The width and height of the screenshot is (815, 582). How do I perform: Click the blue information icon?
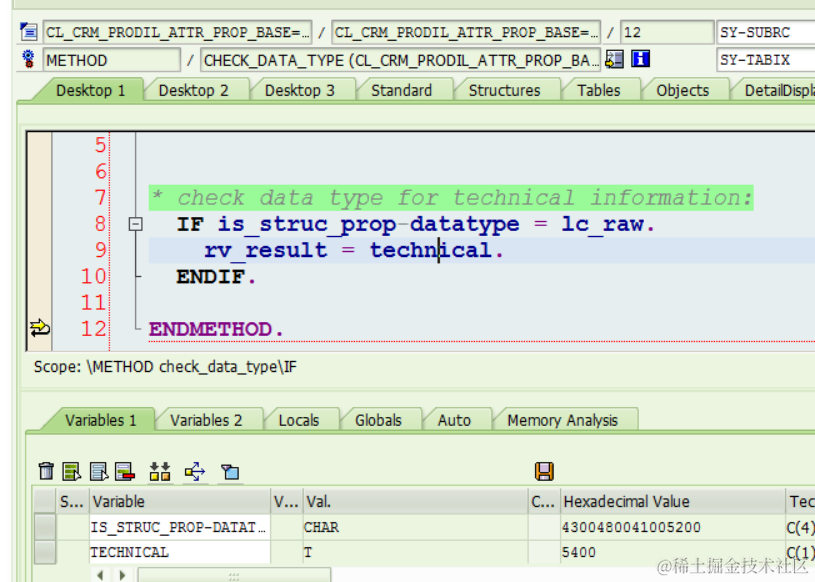click(640, 59)
